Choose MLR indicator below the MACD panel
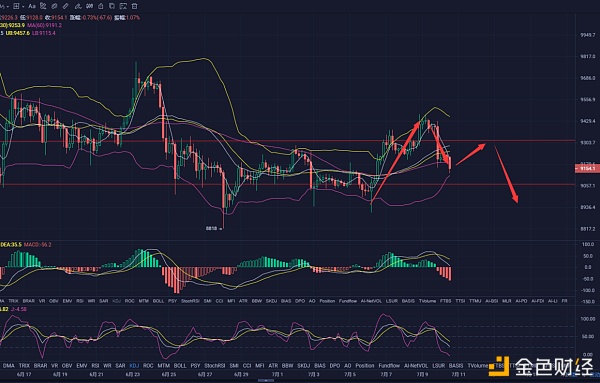 pos(507,301)
